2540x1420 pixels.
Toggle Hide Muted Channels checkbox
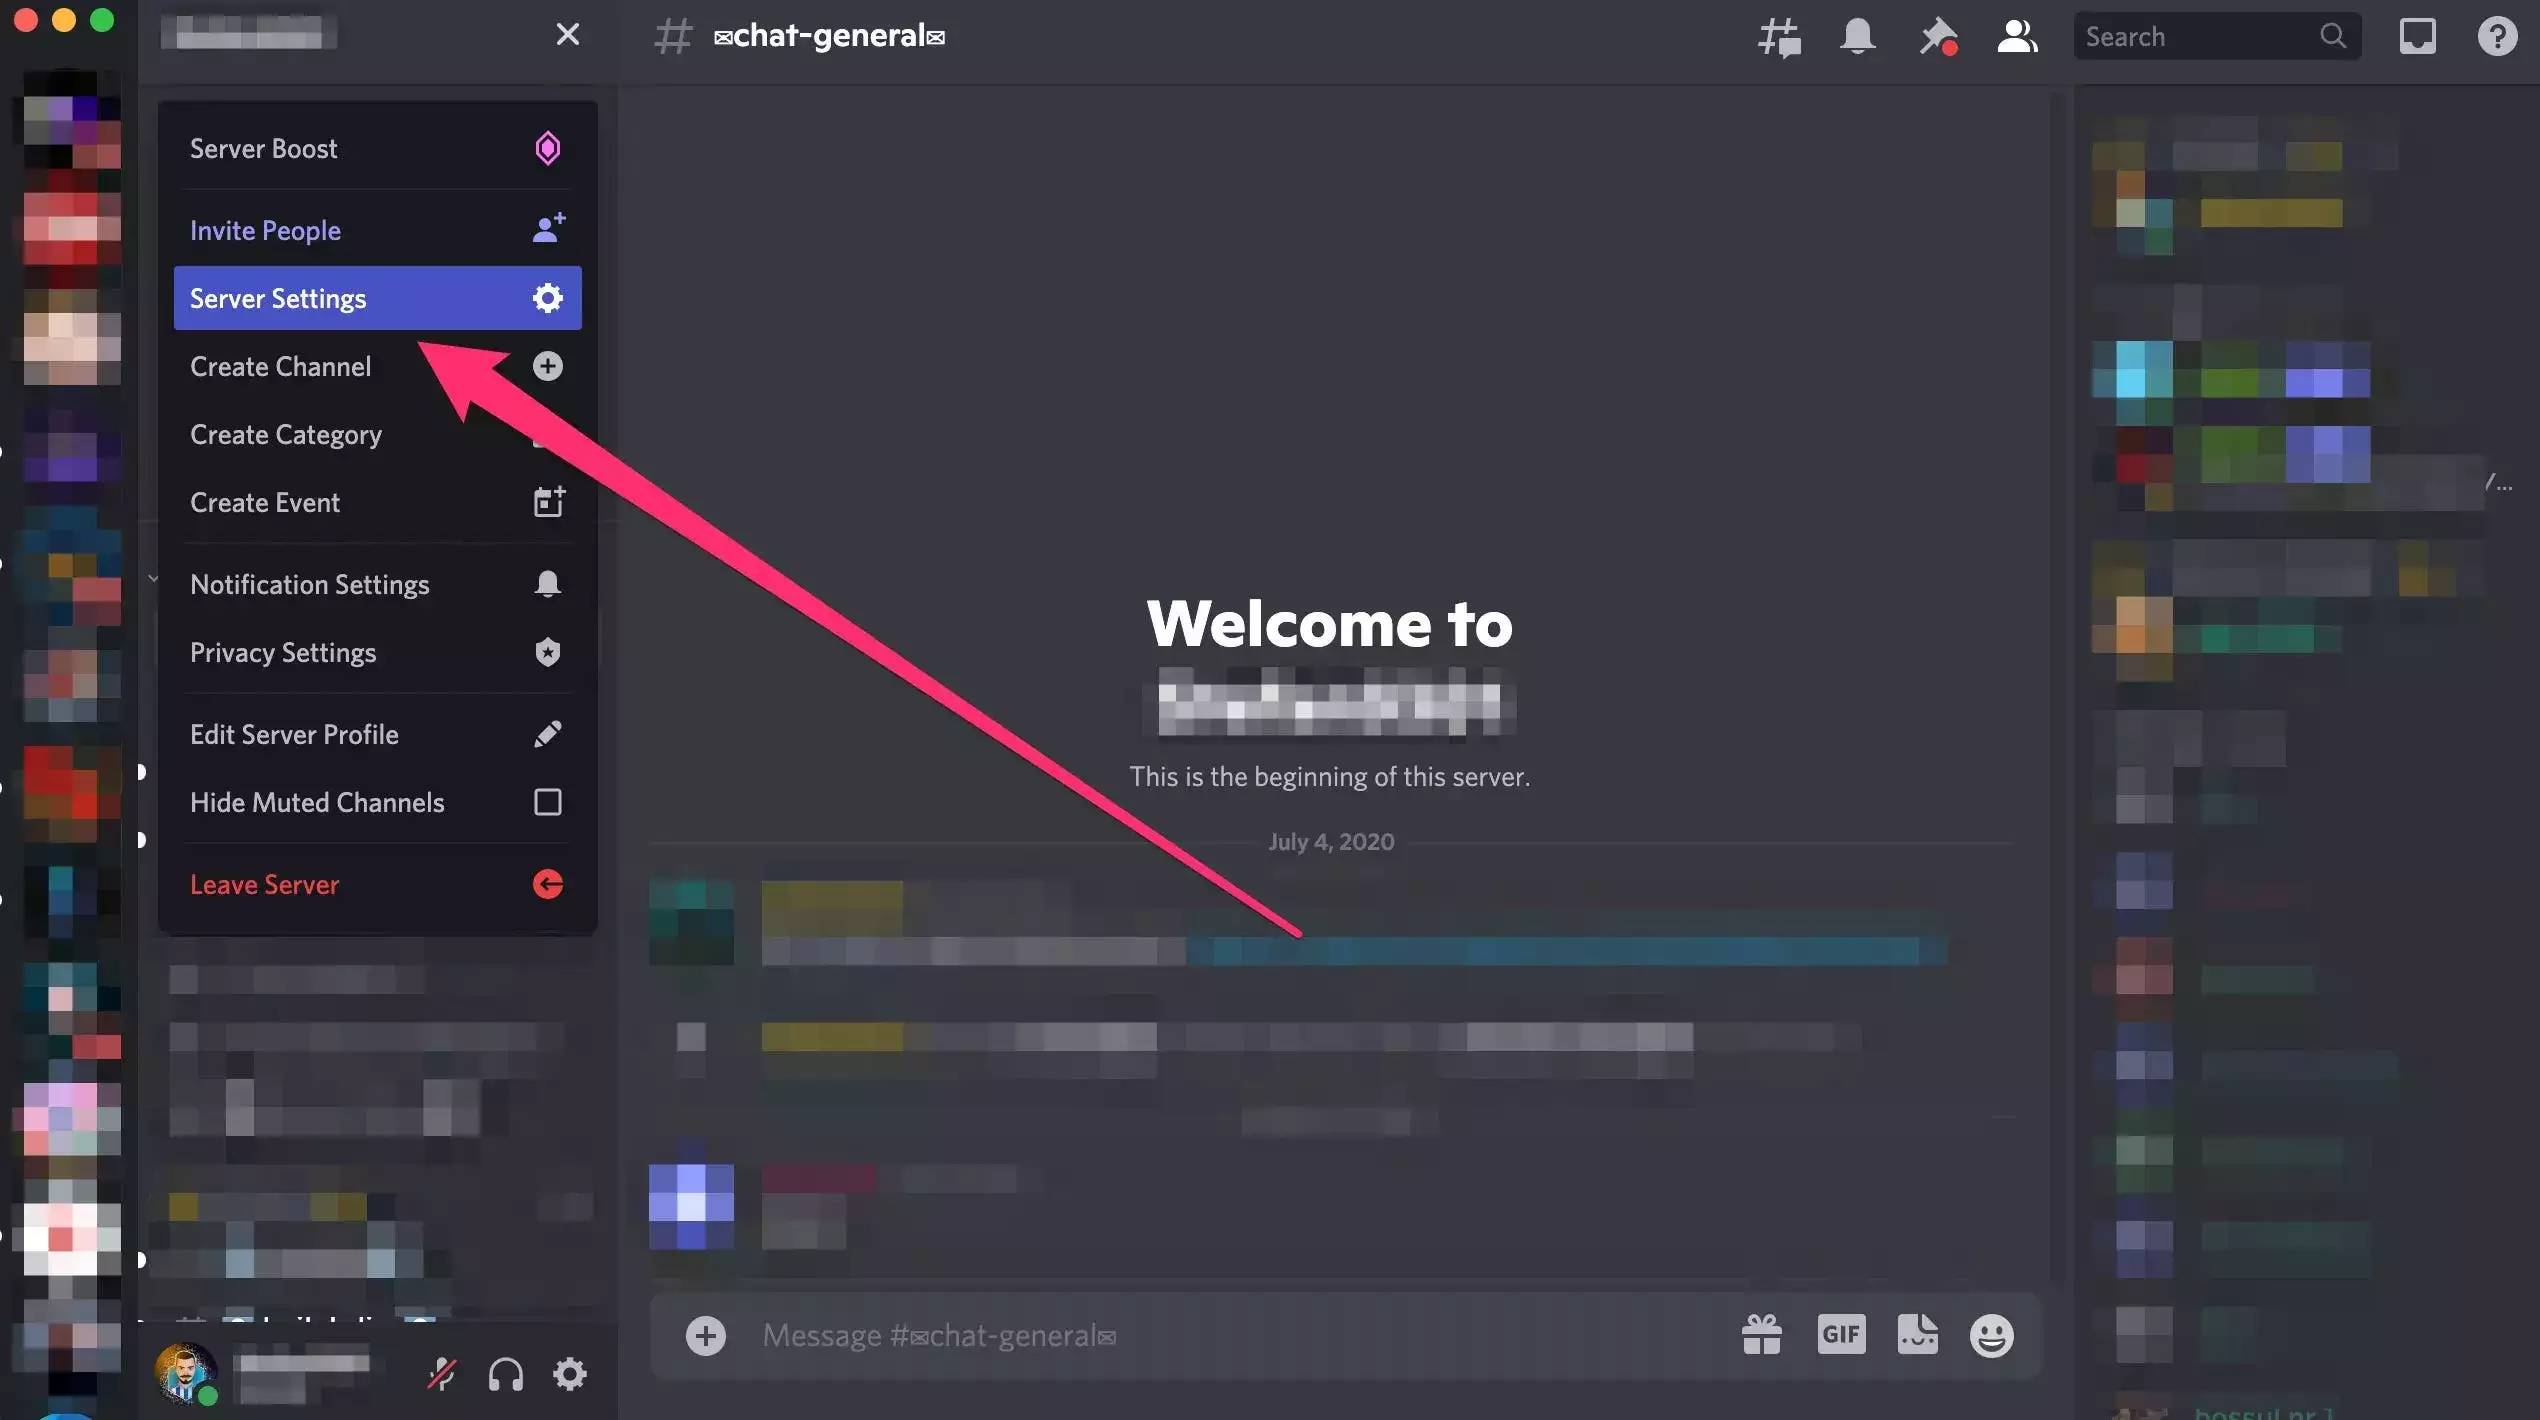(547, 802)
